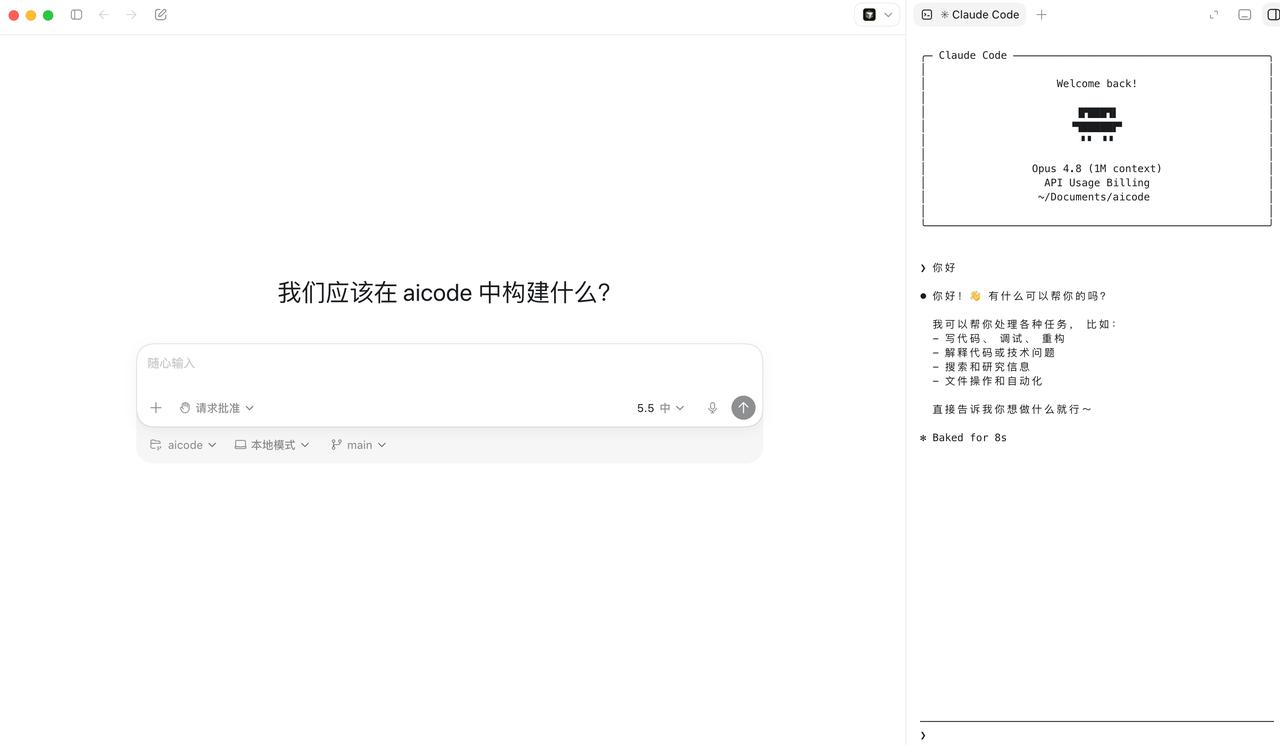Send the message with arrow button

pos(743,407)
